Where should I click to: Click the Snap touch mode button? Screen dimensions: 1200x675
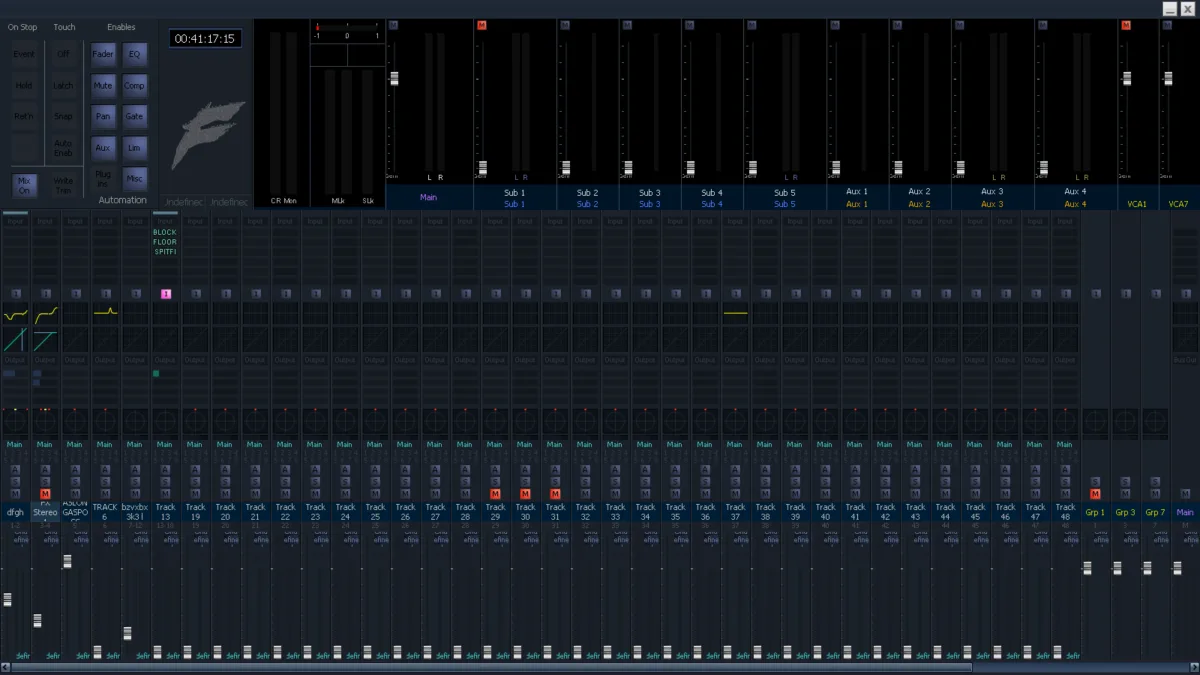[64, 116]
